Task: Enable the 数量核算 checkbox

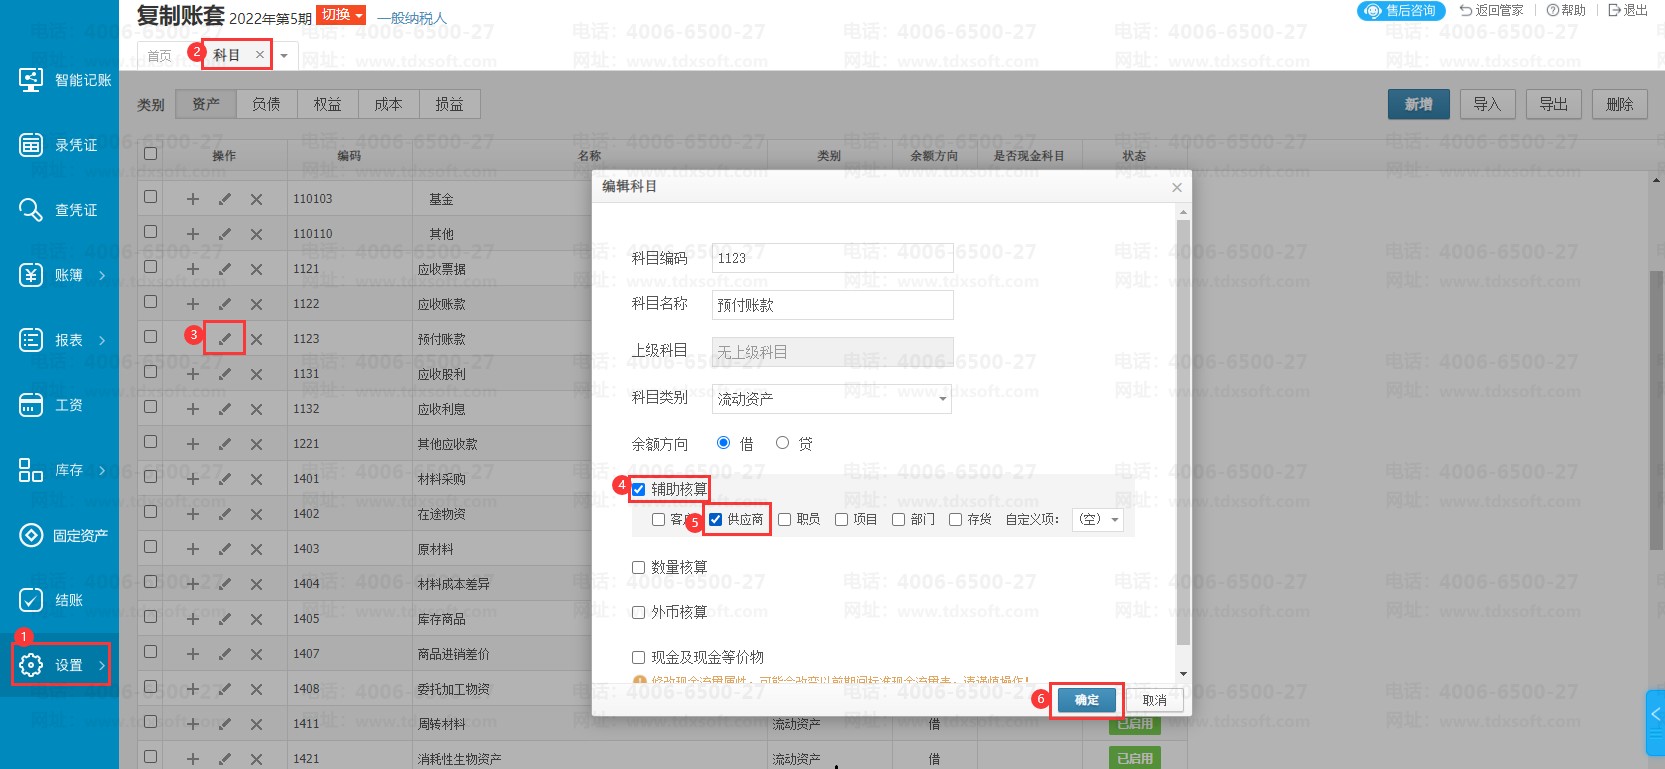Action: [638, 567]
